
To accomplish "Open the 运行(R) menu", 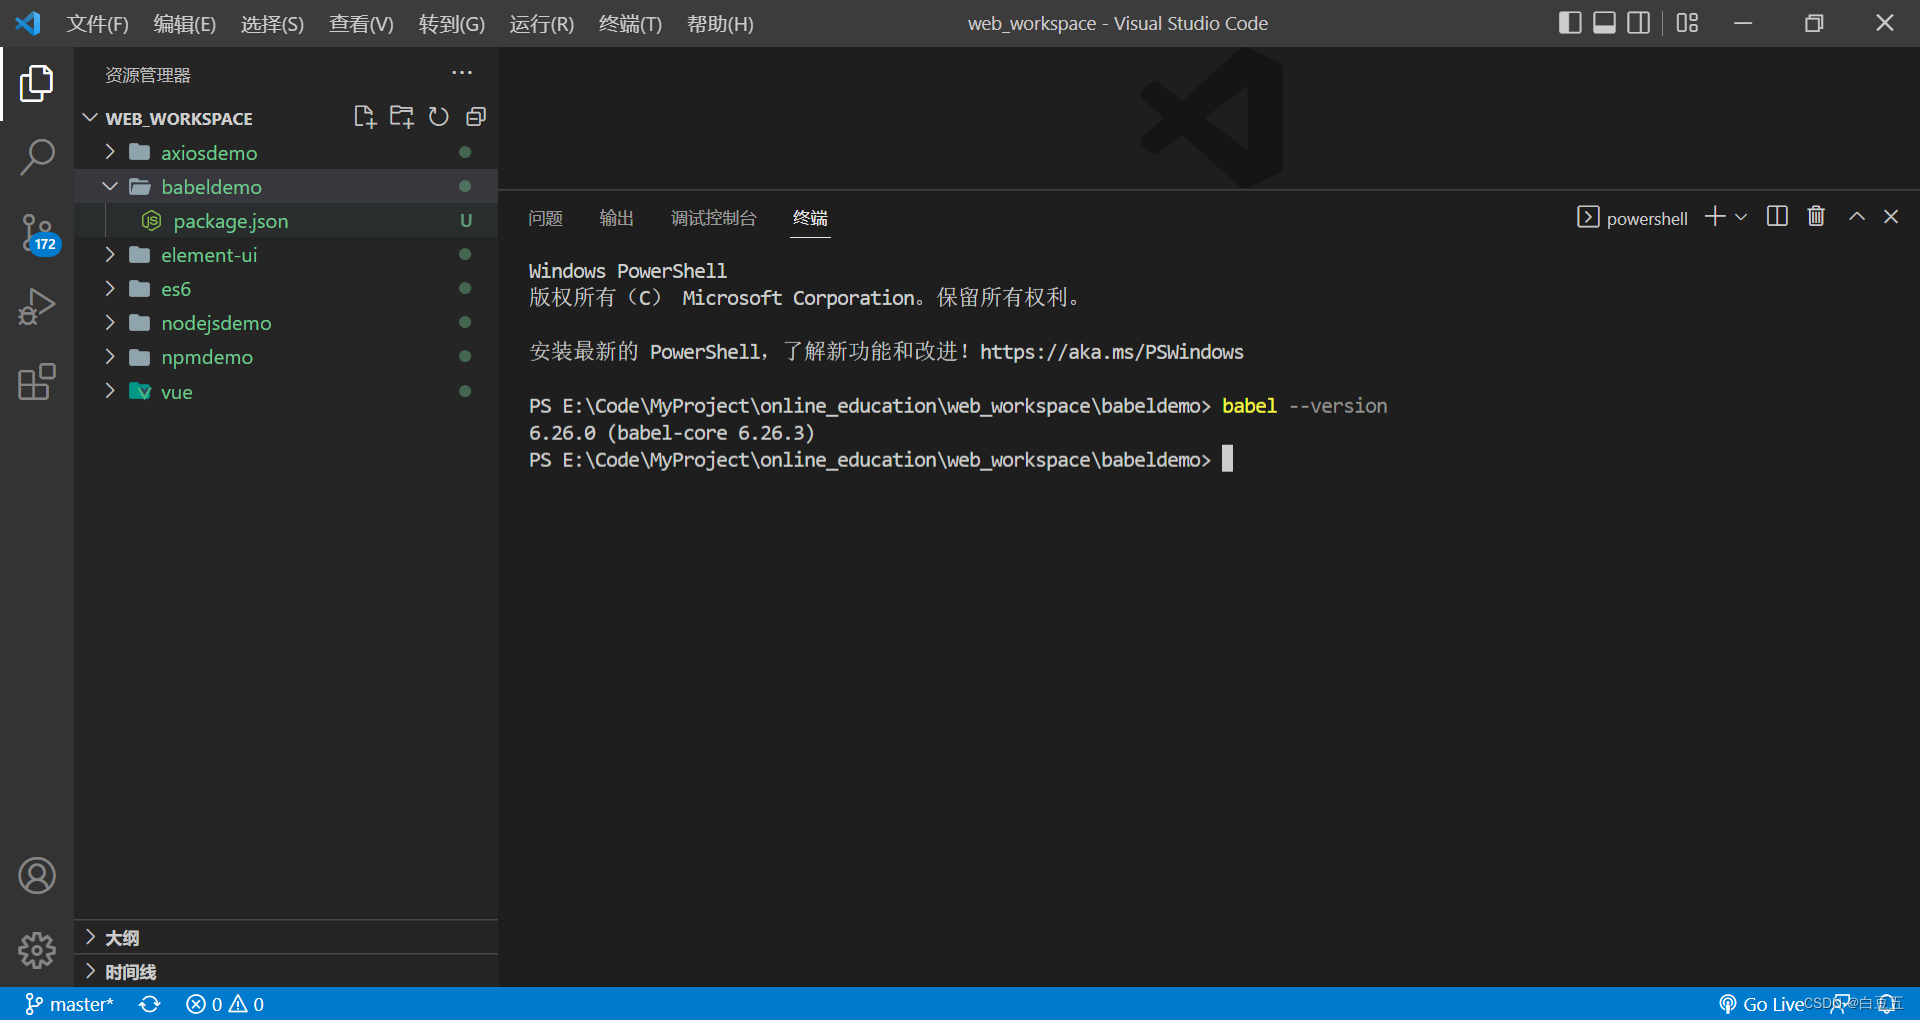I will click(541, 24).
